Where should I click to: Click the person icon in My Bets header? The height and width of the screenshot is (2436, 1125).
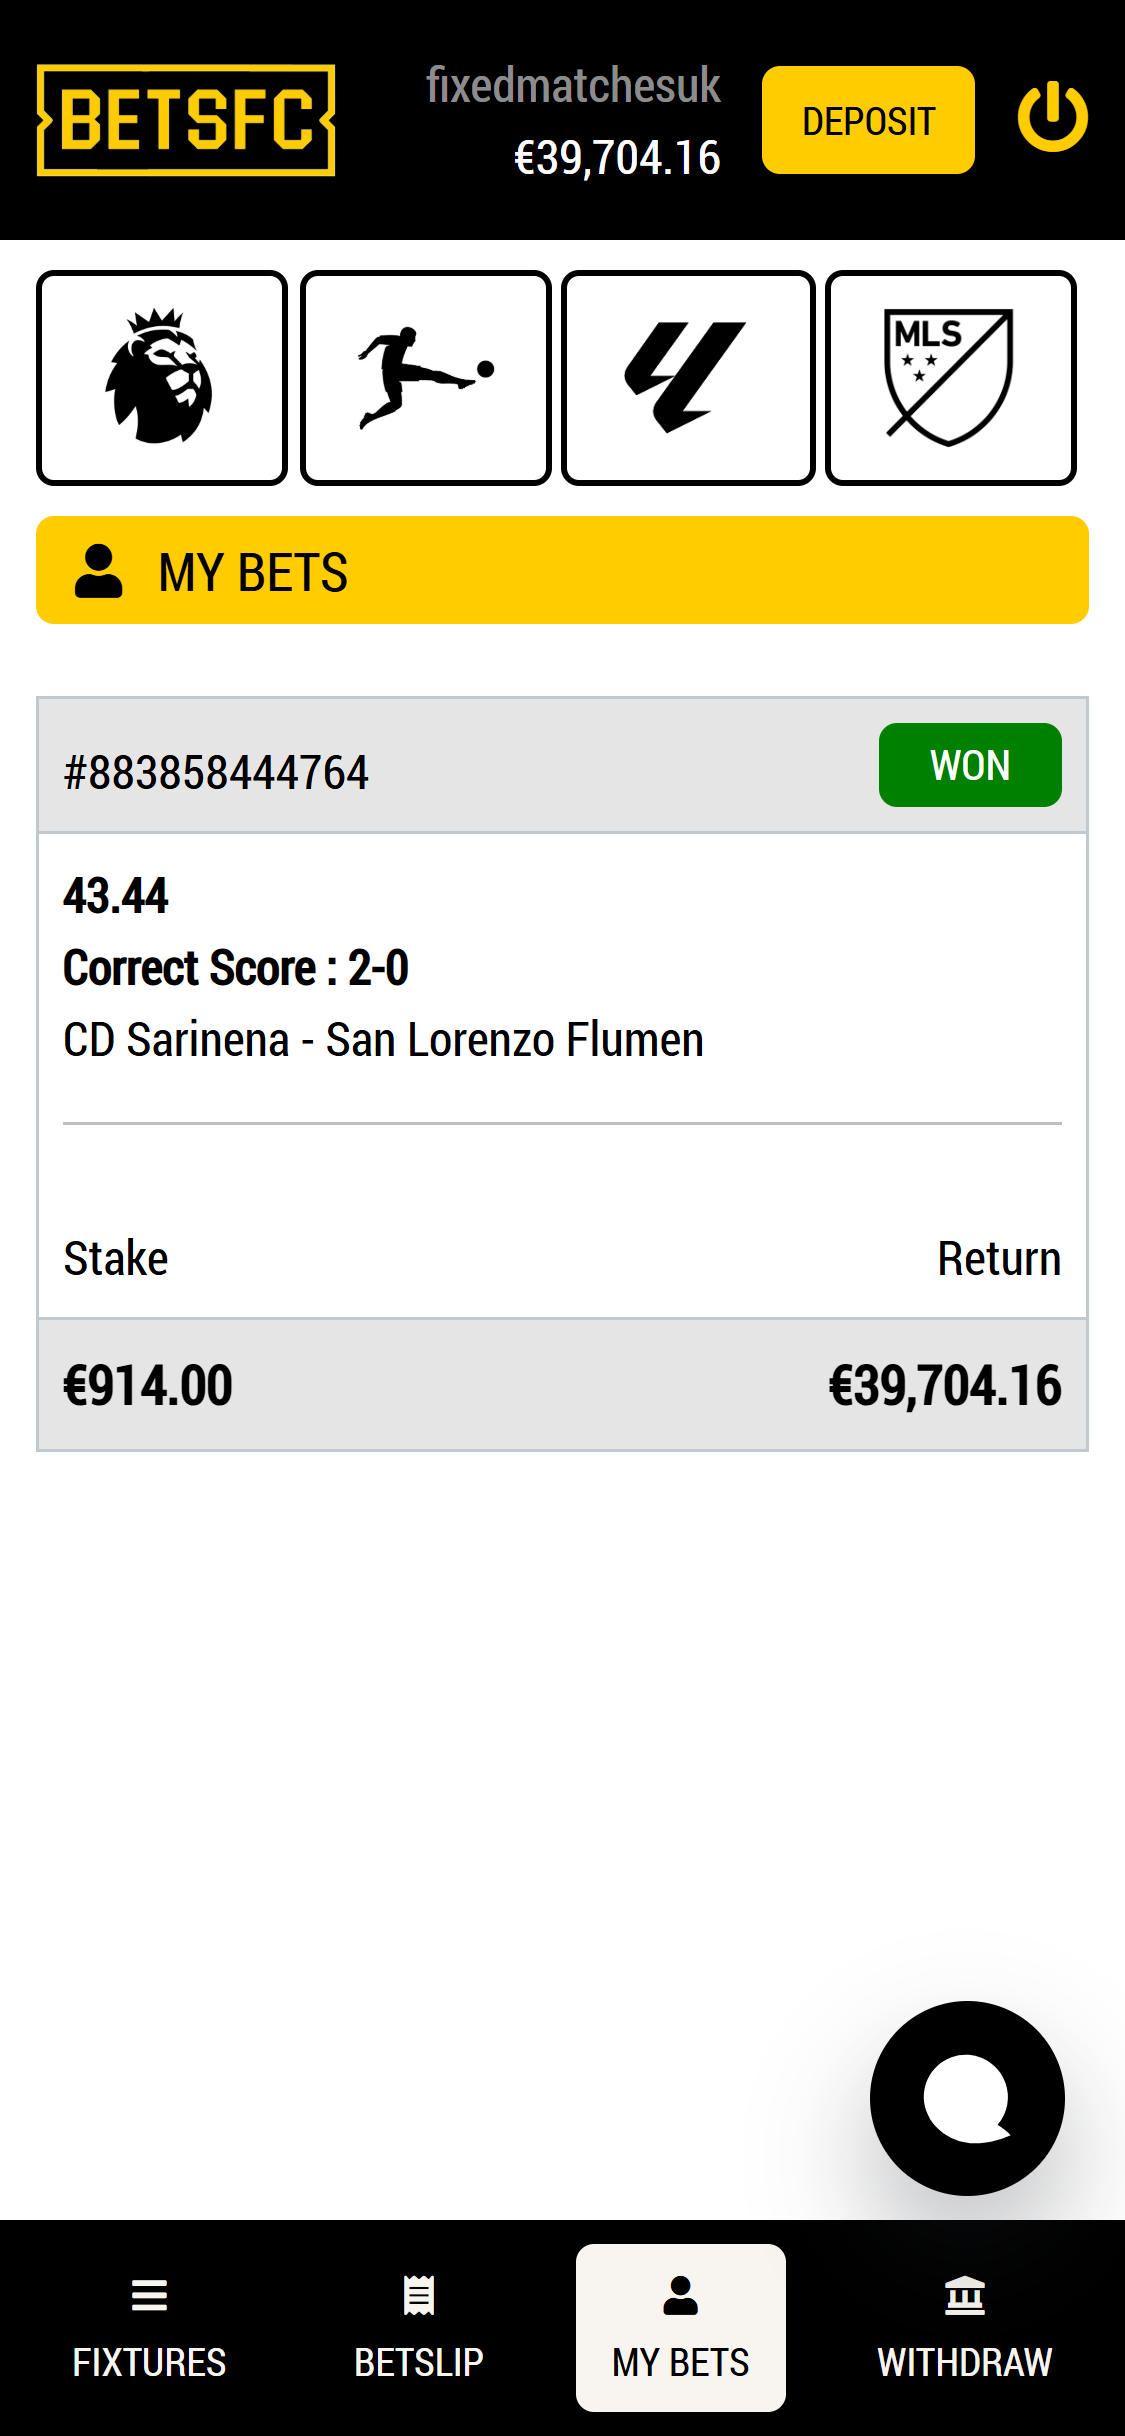[x=99, y=572]
